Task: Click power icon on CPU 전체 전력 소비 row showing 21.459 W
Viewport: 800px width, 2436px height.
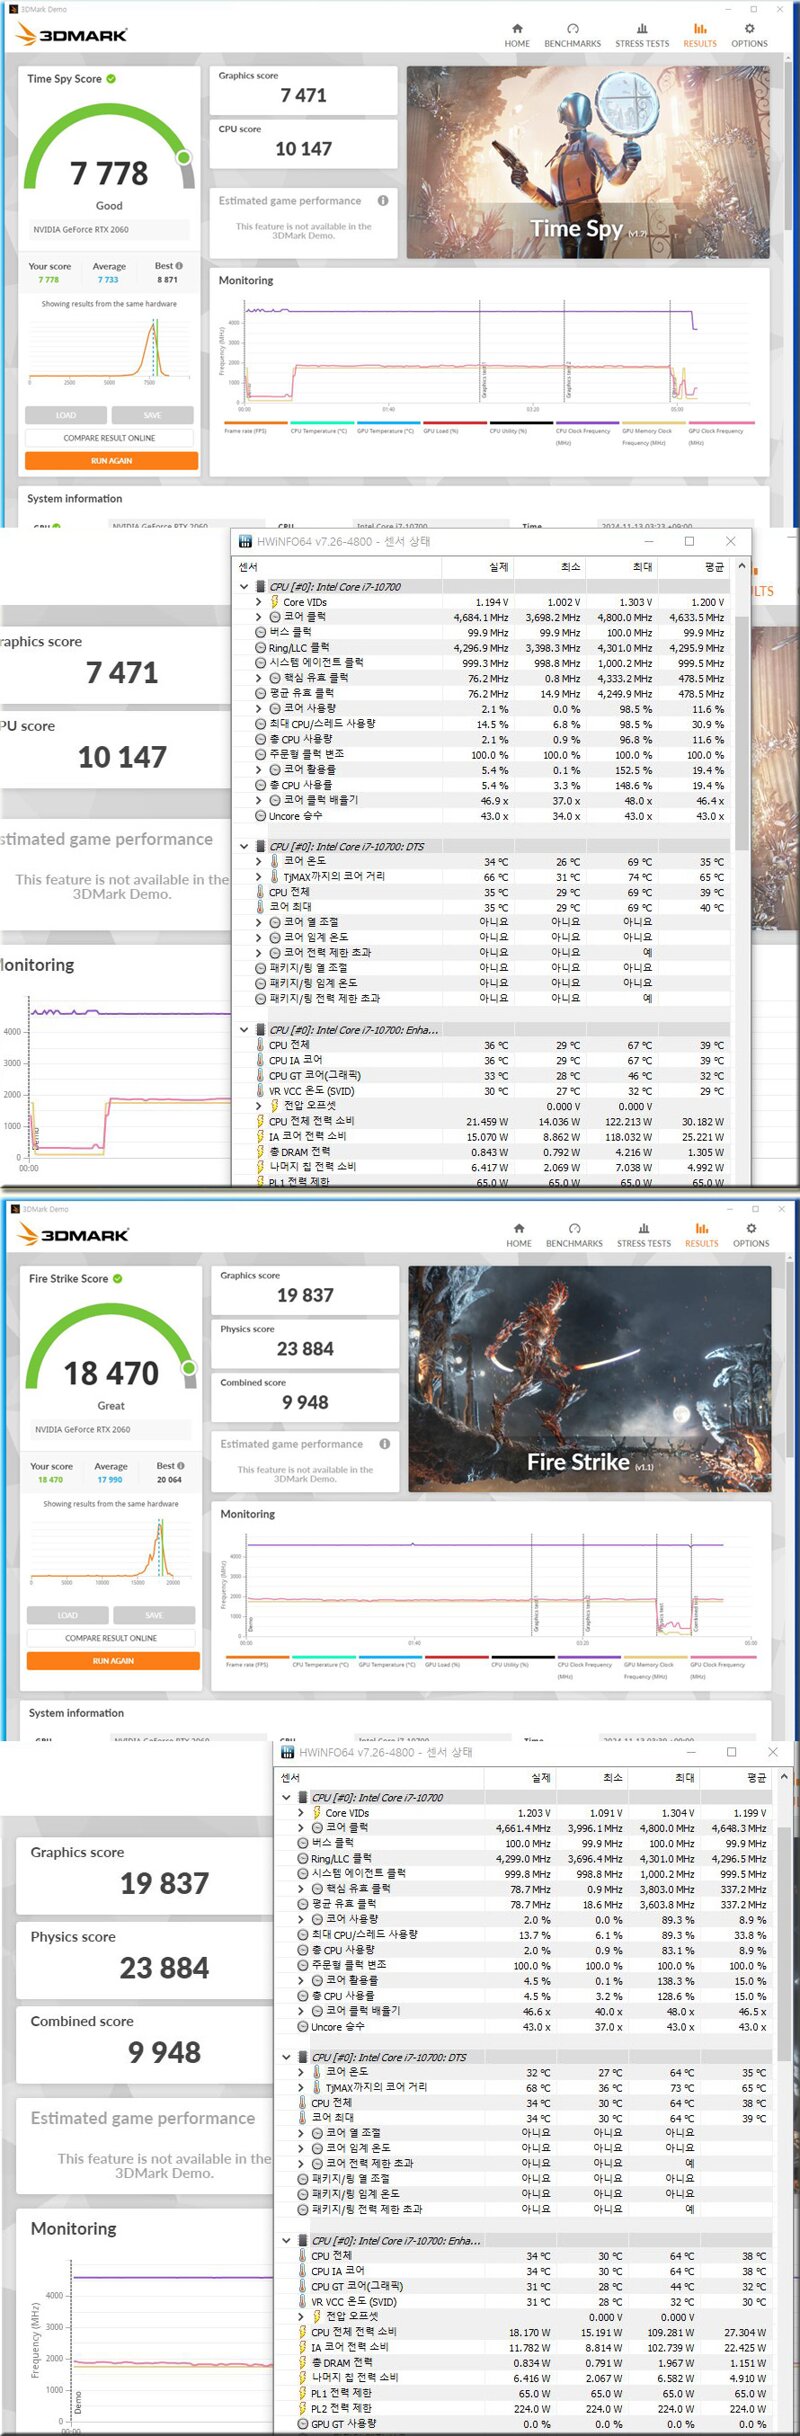Action: pos(260,1121)
